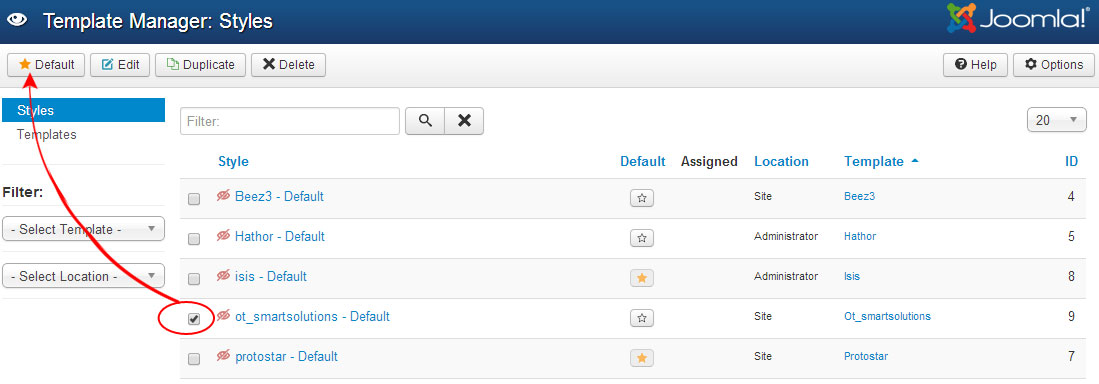This screenshot has width=1099, height=384.
Task: Click the preview-disabled eye icon for protostar
Action: pos(224,356)
